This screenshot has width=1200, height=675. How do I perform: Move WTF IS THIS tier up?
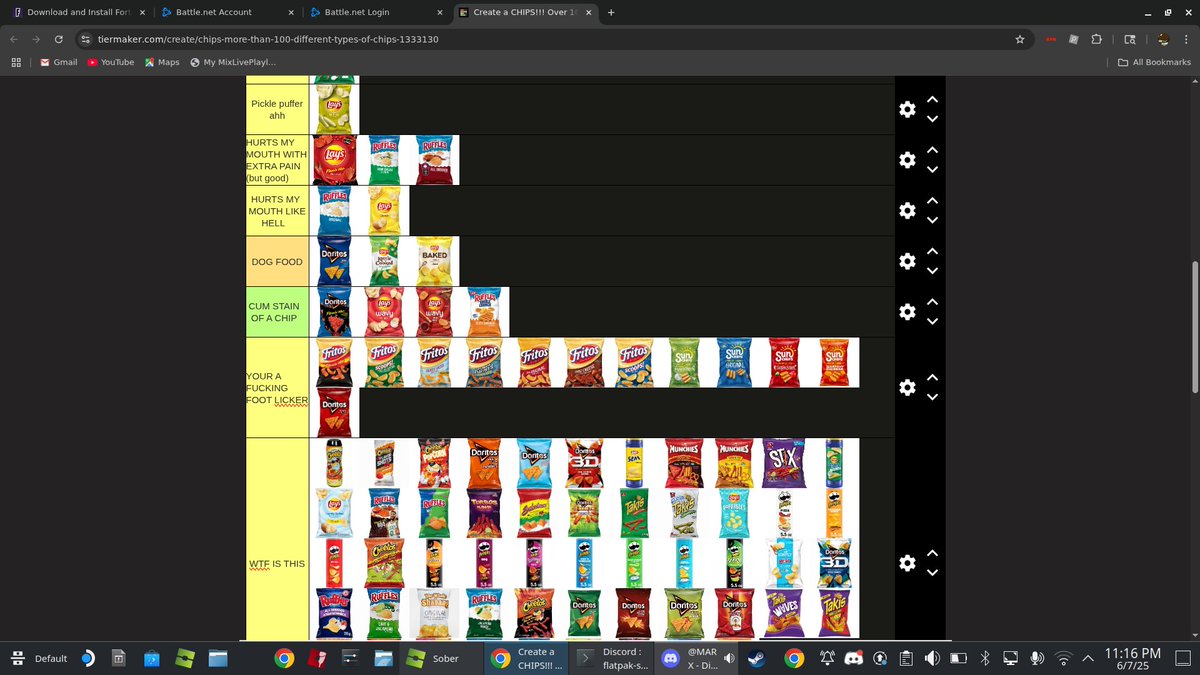932,553
